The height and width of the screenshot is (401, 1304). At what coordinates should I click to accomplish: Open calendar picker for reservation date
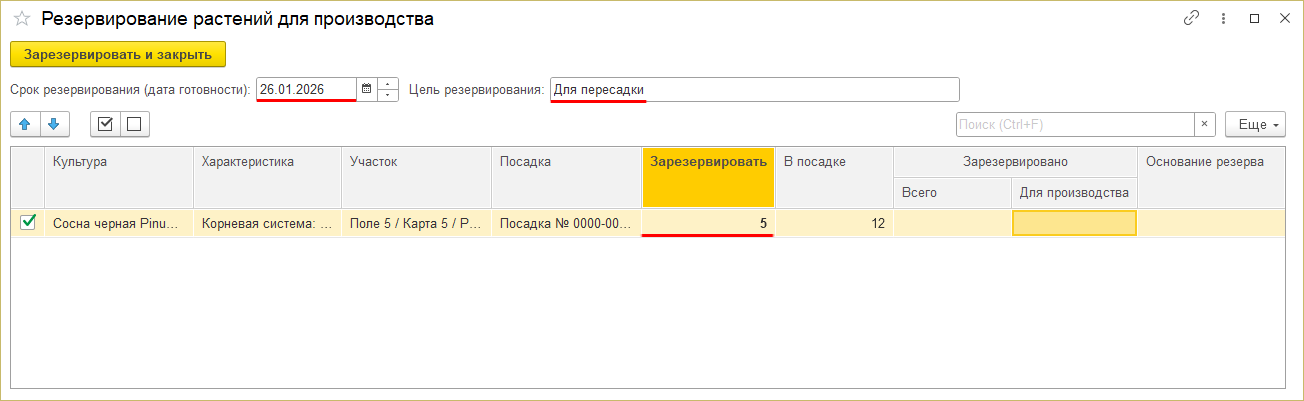point(366,89)
